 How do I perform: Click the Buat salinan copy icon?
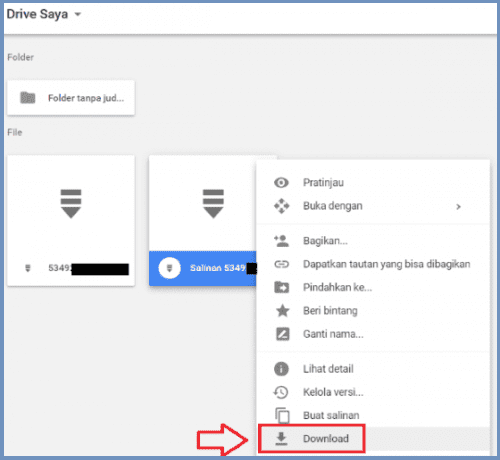[x=282, y=415]
